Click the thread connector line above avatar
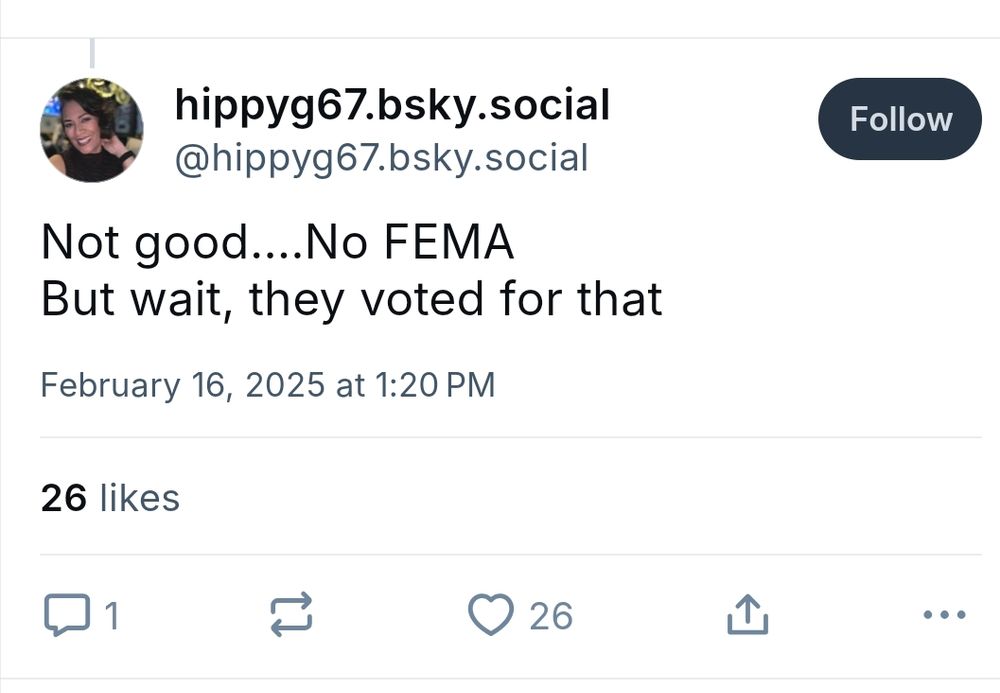This screenshot has height=693, width=1000. (x=92, y=53)
